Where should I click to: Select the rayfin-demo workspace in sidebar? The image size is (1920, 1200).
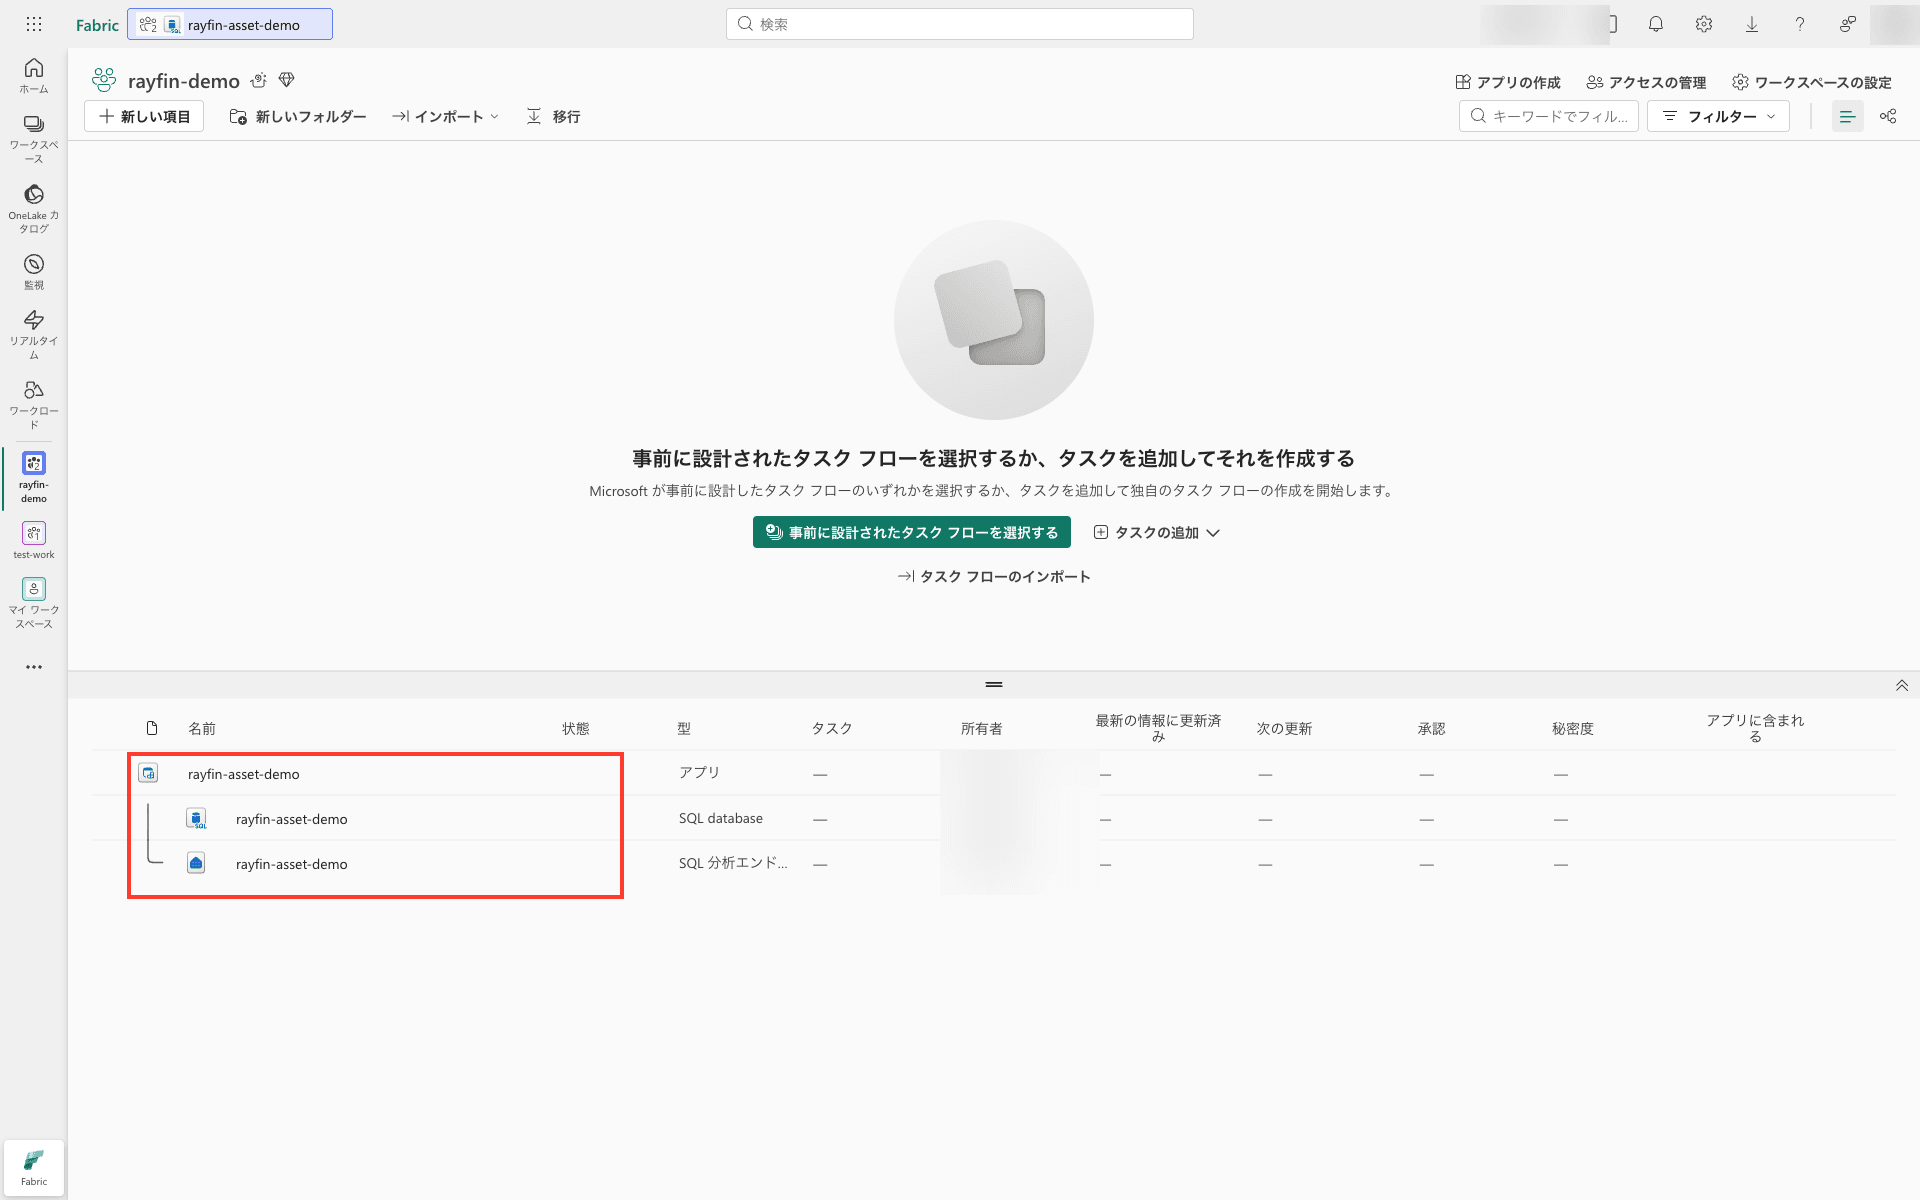[34, 477]
